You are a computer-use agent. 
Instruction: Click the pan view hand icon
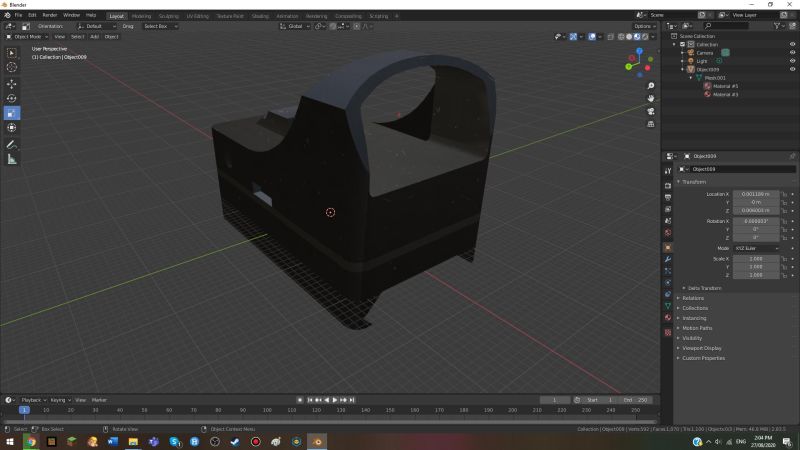(x=651, y=98)
